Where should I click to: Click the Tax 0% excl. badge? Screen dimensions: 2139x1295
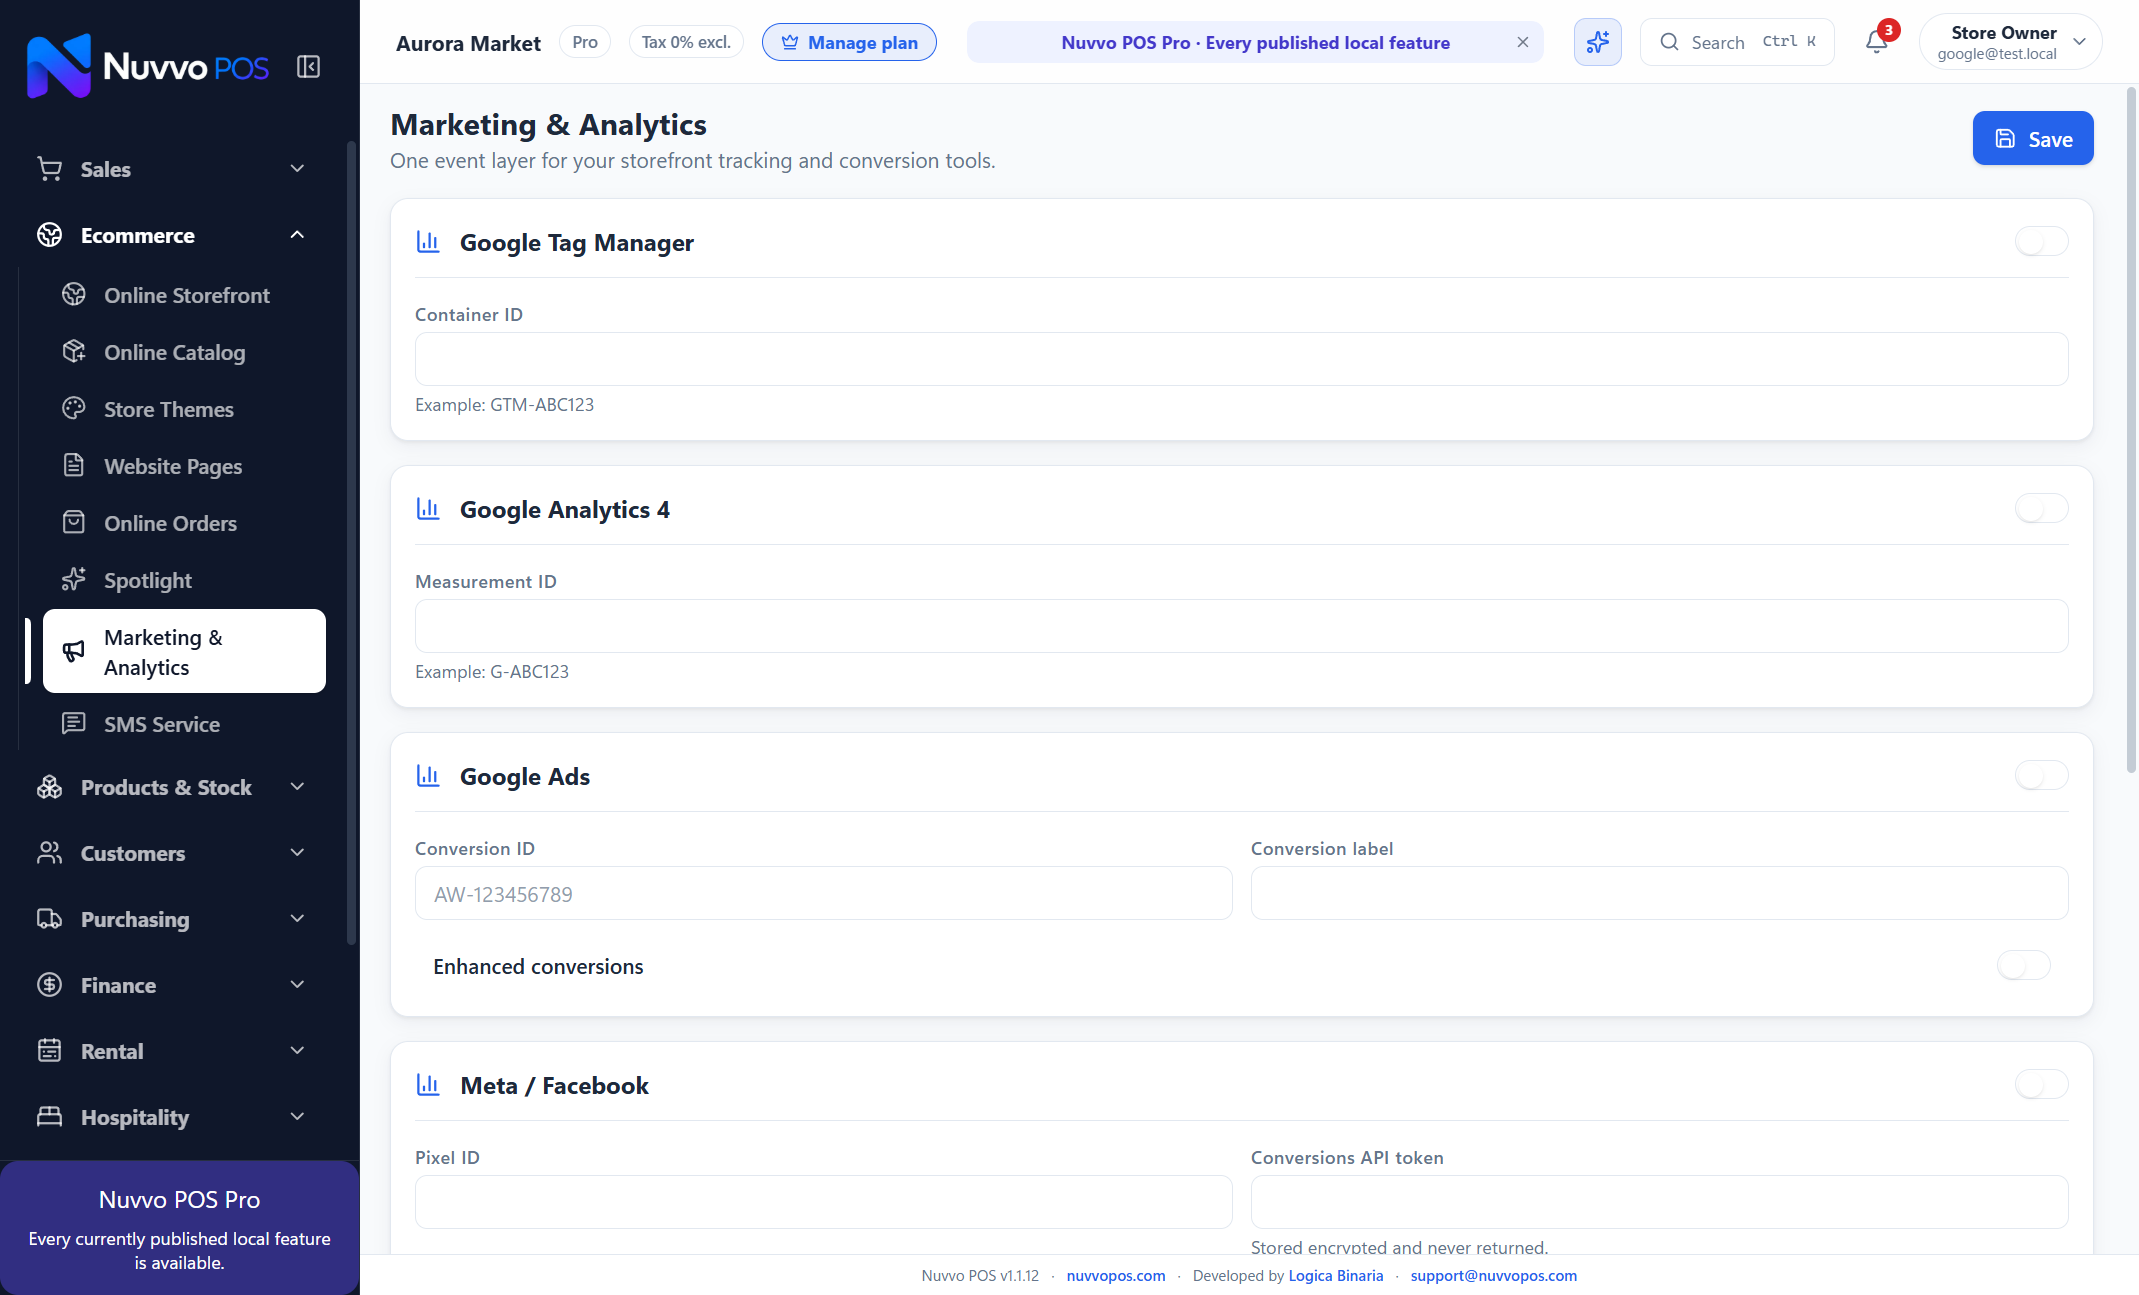pos(686,42)
